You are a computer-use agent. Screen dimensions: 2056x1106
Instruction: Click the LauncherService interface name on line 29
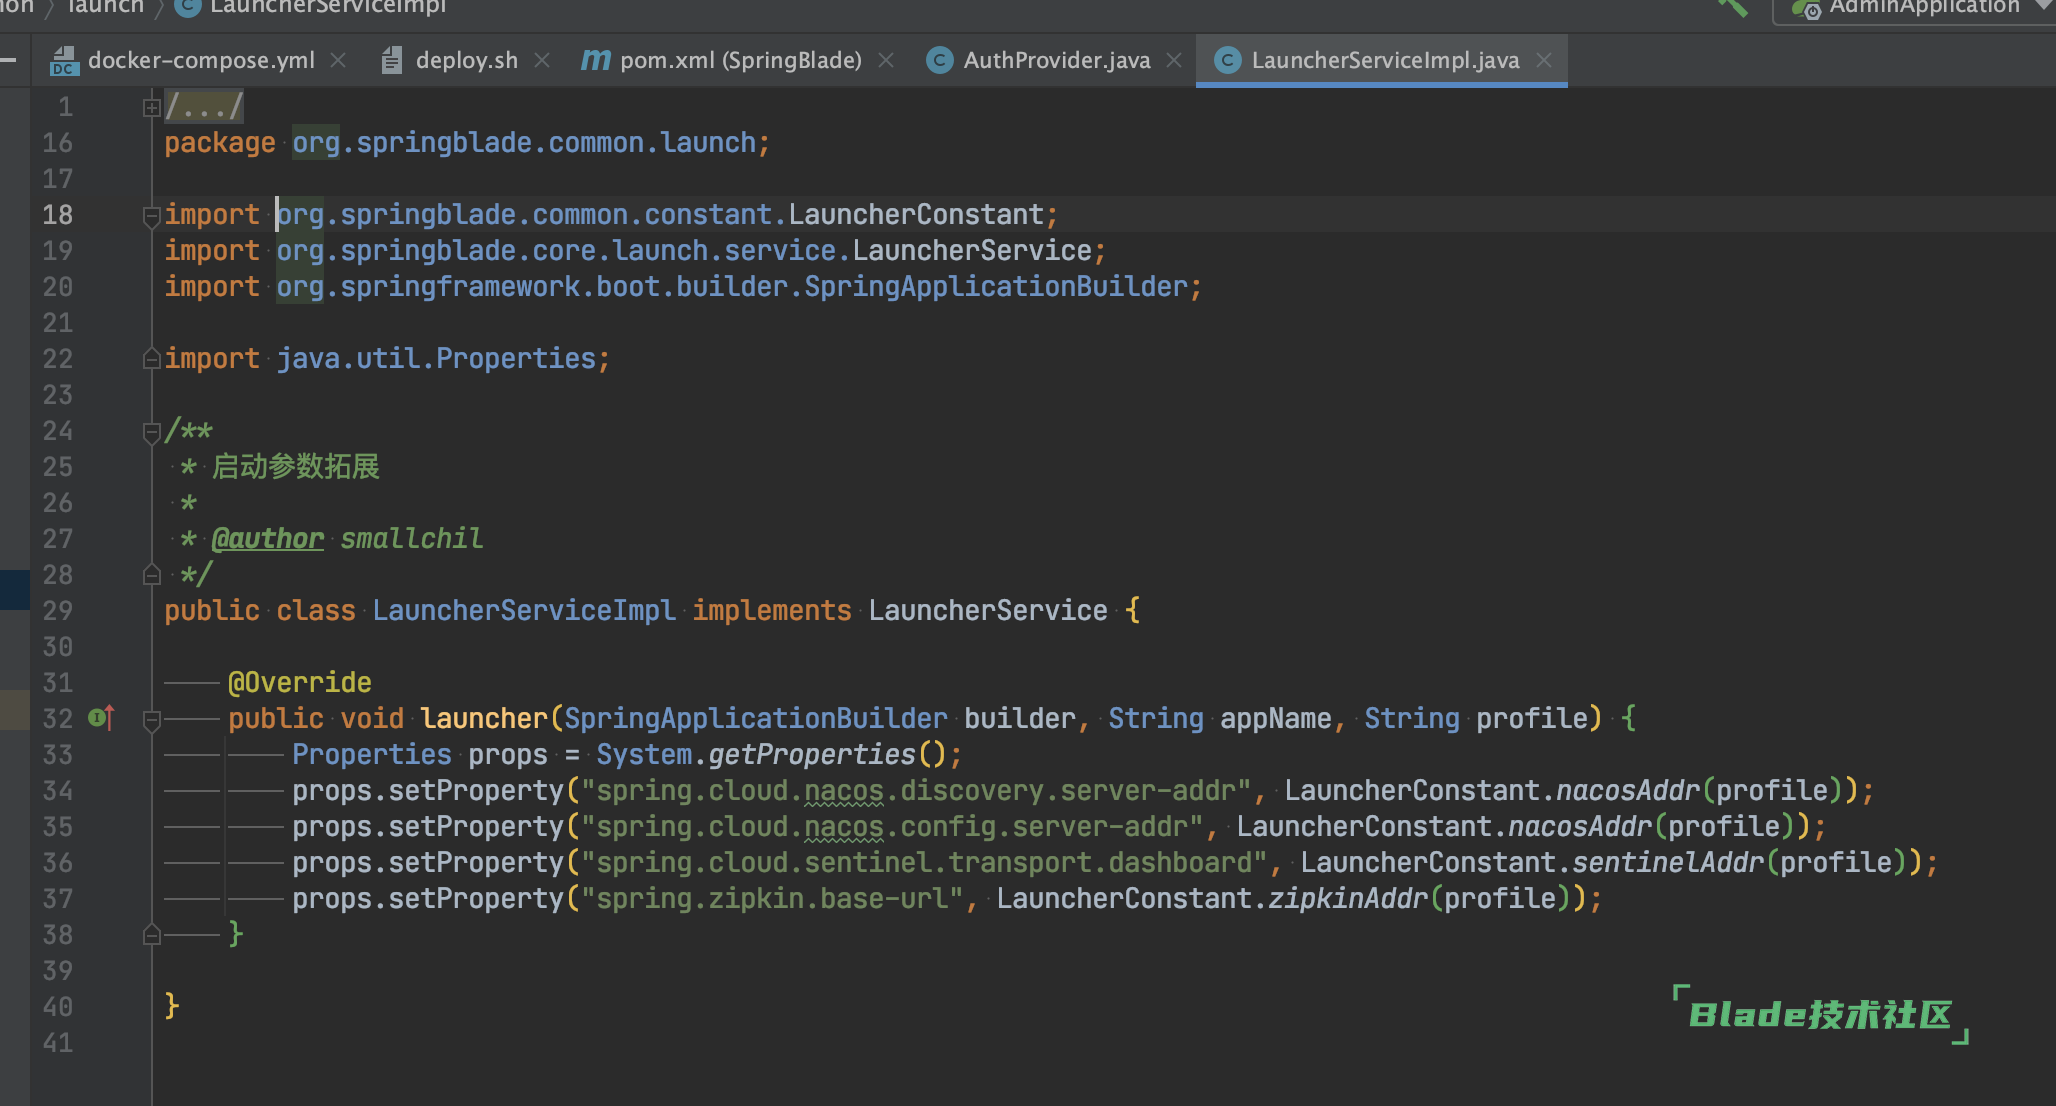click(x=988, y=610)
